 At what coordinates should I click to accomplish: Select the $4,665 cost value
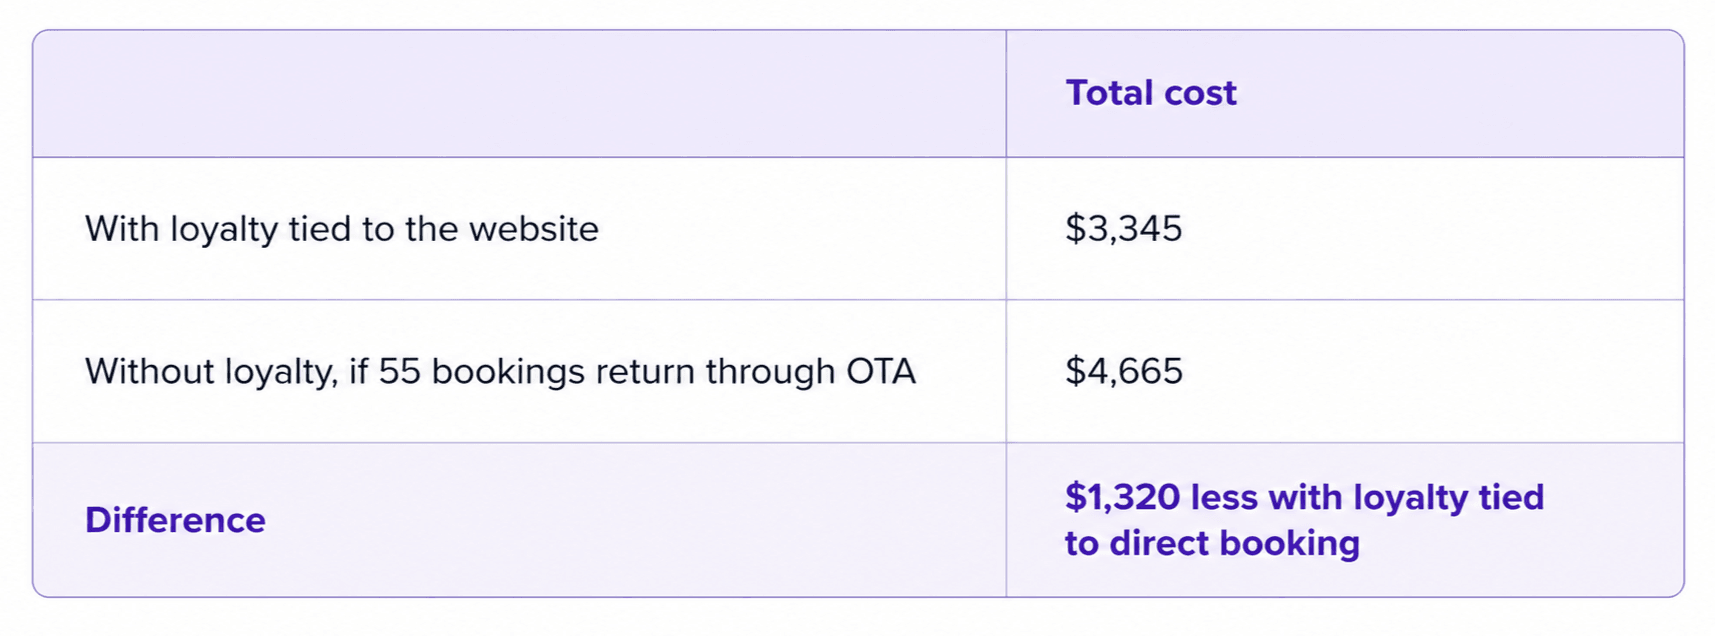click(1124, 372)
